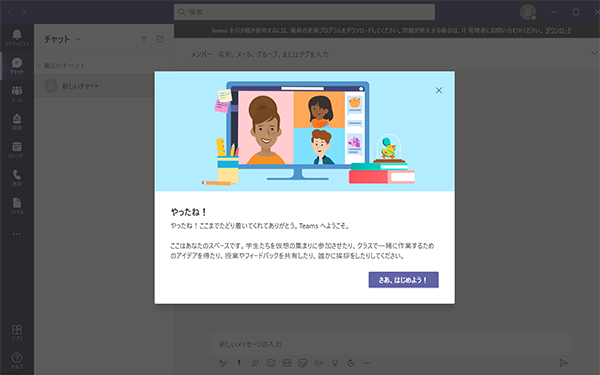The width and height of the screenshot is (600, 375).
Task: Open the Calls section in sidebar
Action: point(17,178)
